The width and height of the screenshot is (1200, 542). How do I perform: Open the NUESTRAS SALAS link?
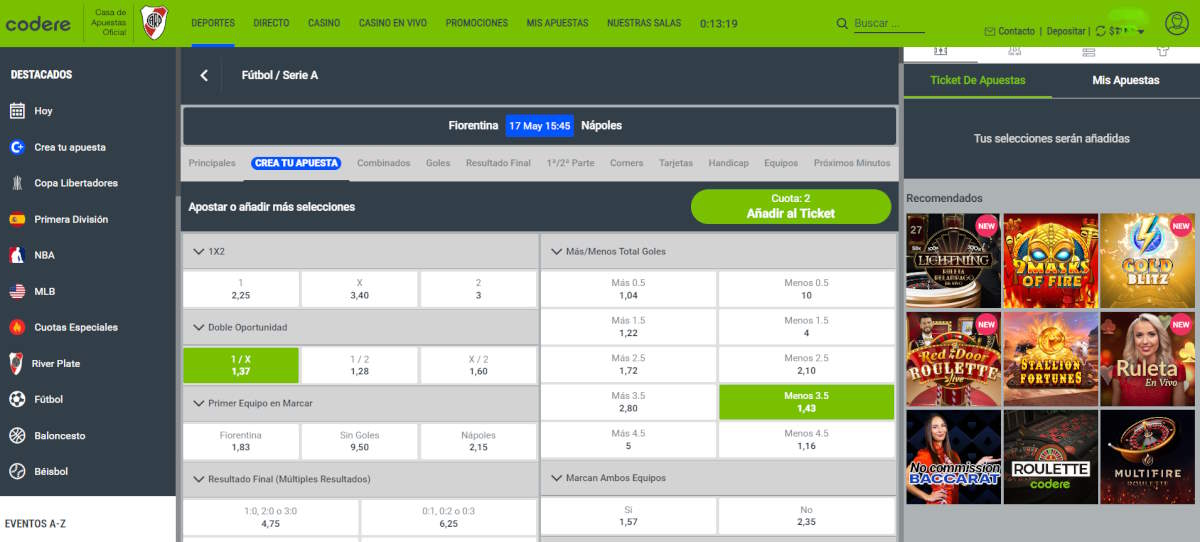point(644,23)
